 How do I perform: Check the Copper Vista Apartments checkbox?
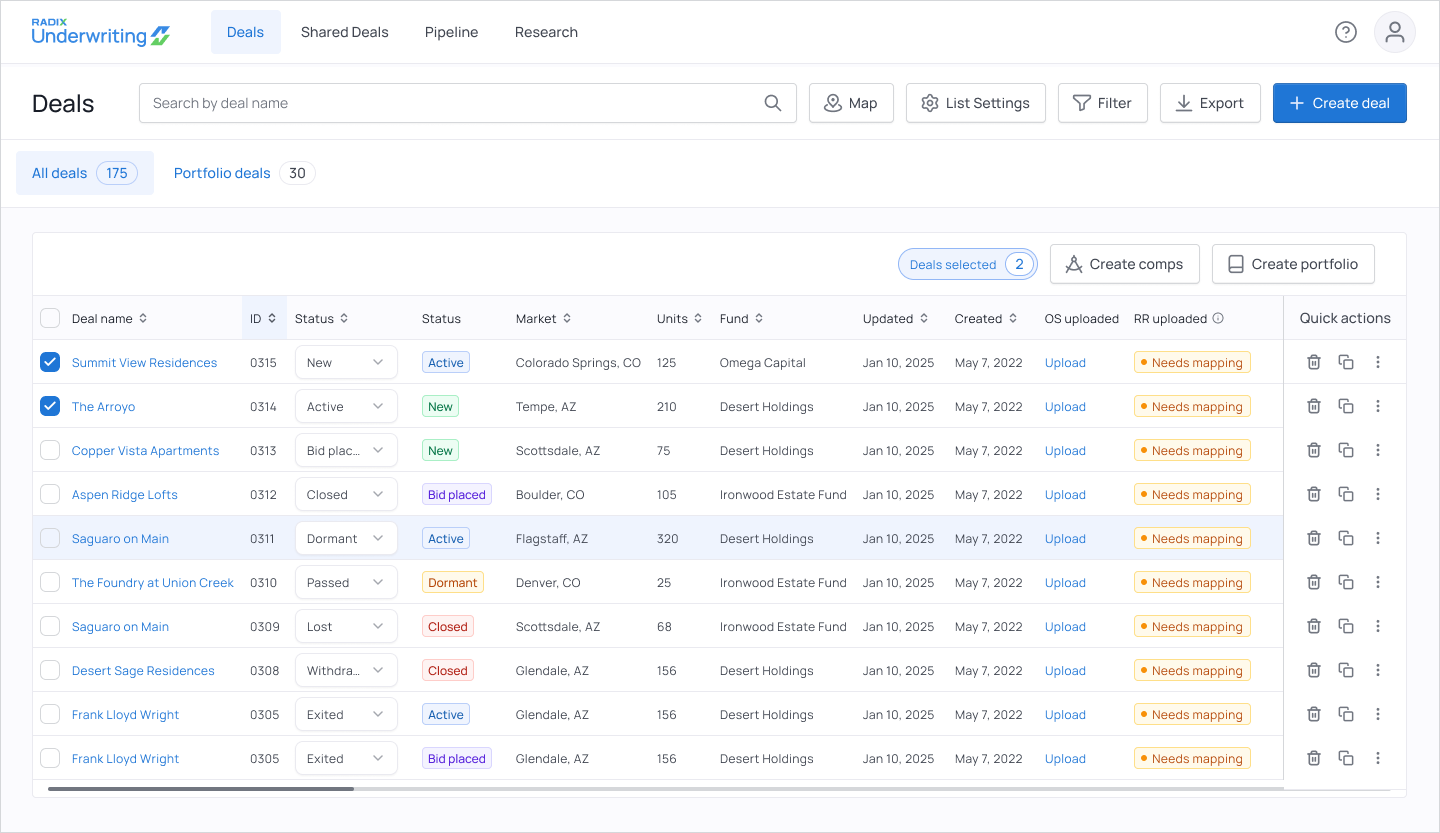pyautogui.click(x=50, y=450)
